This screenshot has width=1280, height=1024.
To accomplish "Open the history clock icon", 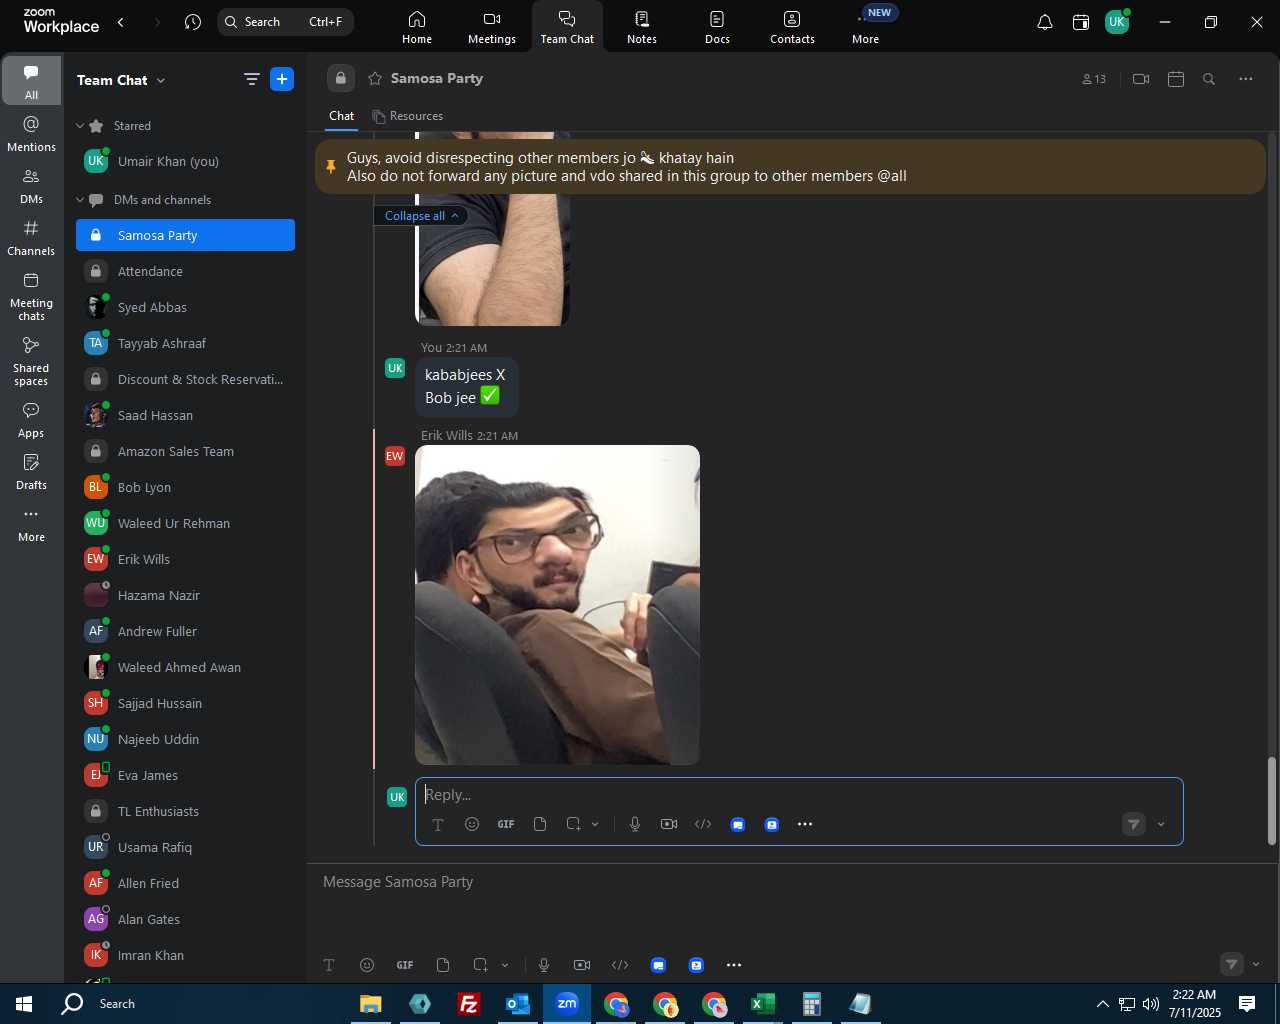I will coord(193,22).
